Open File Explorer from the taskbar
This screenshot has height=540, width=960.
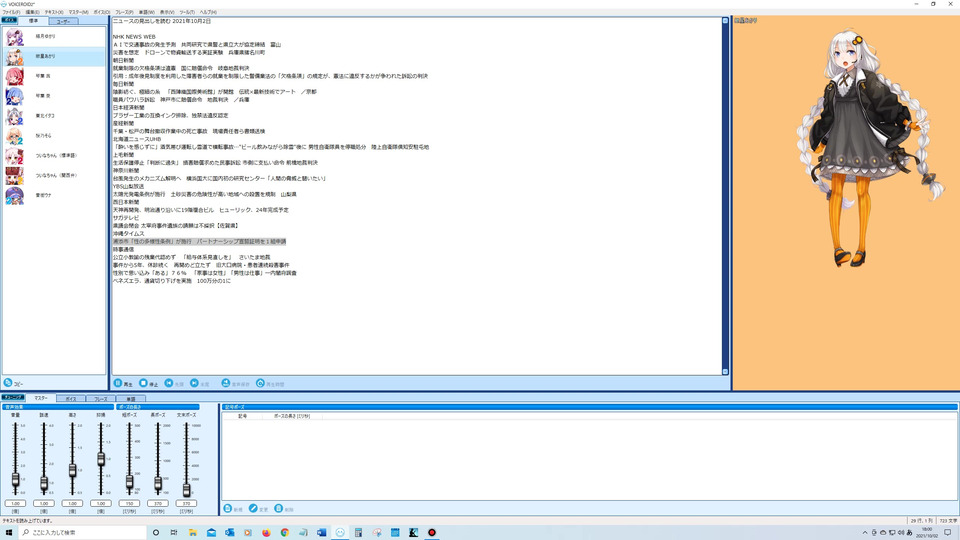click(192, 533)
